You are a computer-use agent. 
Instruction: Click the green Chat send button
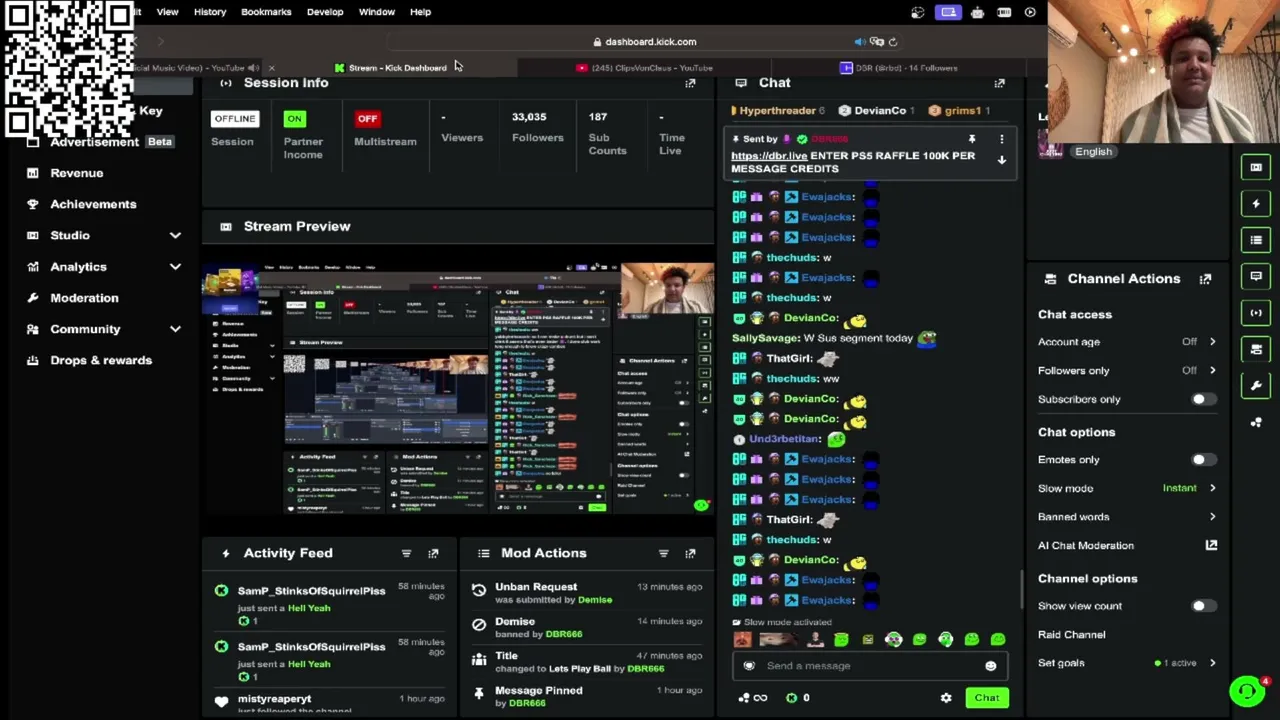pos(987,698)
